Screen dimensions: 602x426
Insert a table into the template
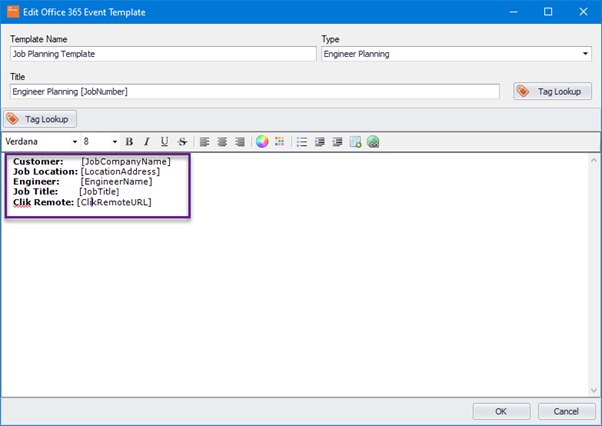pyautogui.click(x=355, y=142)
